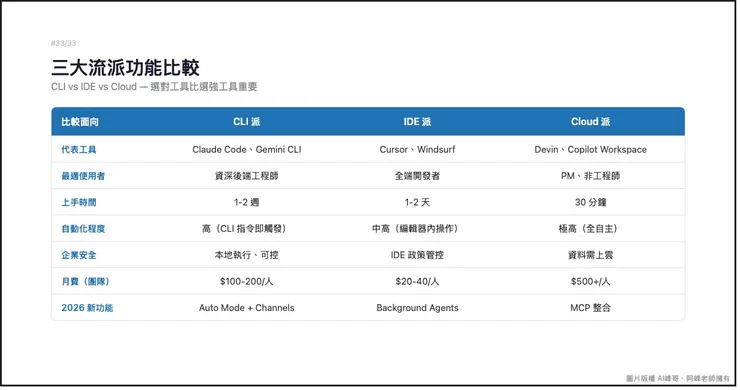This screenshot has width=740, height=390.
Task: Click header cell Cloud 派
Action: click(x=590, y=122)
